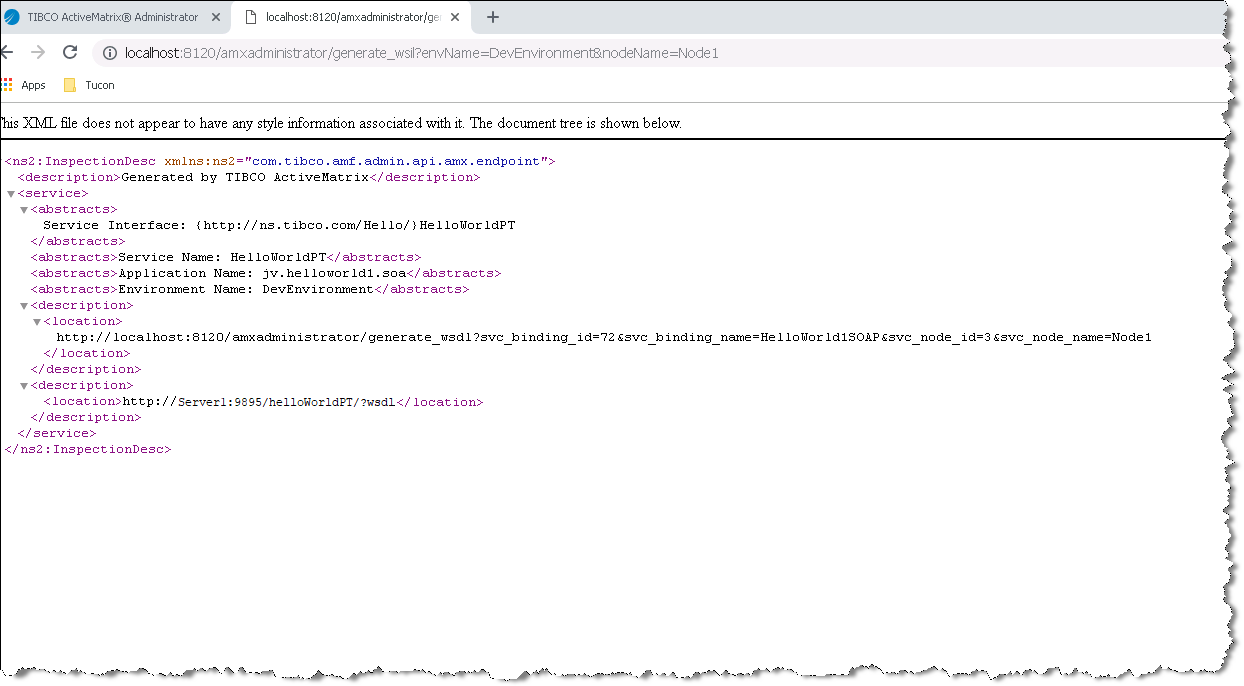
Task: Open site information icon in address bar
Action: tap(111, 53)
